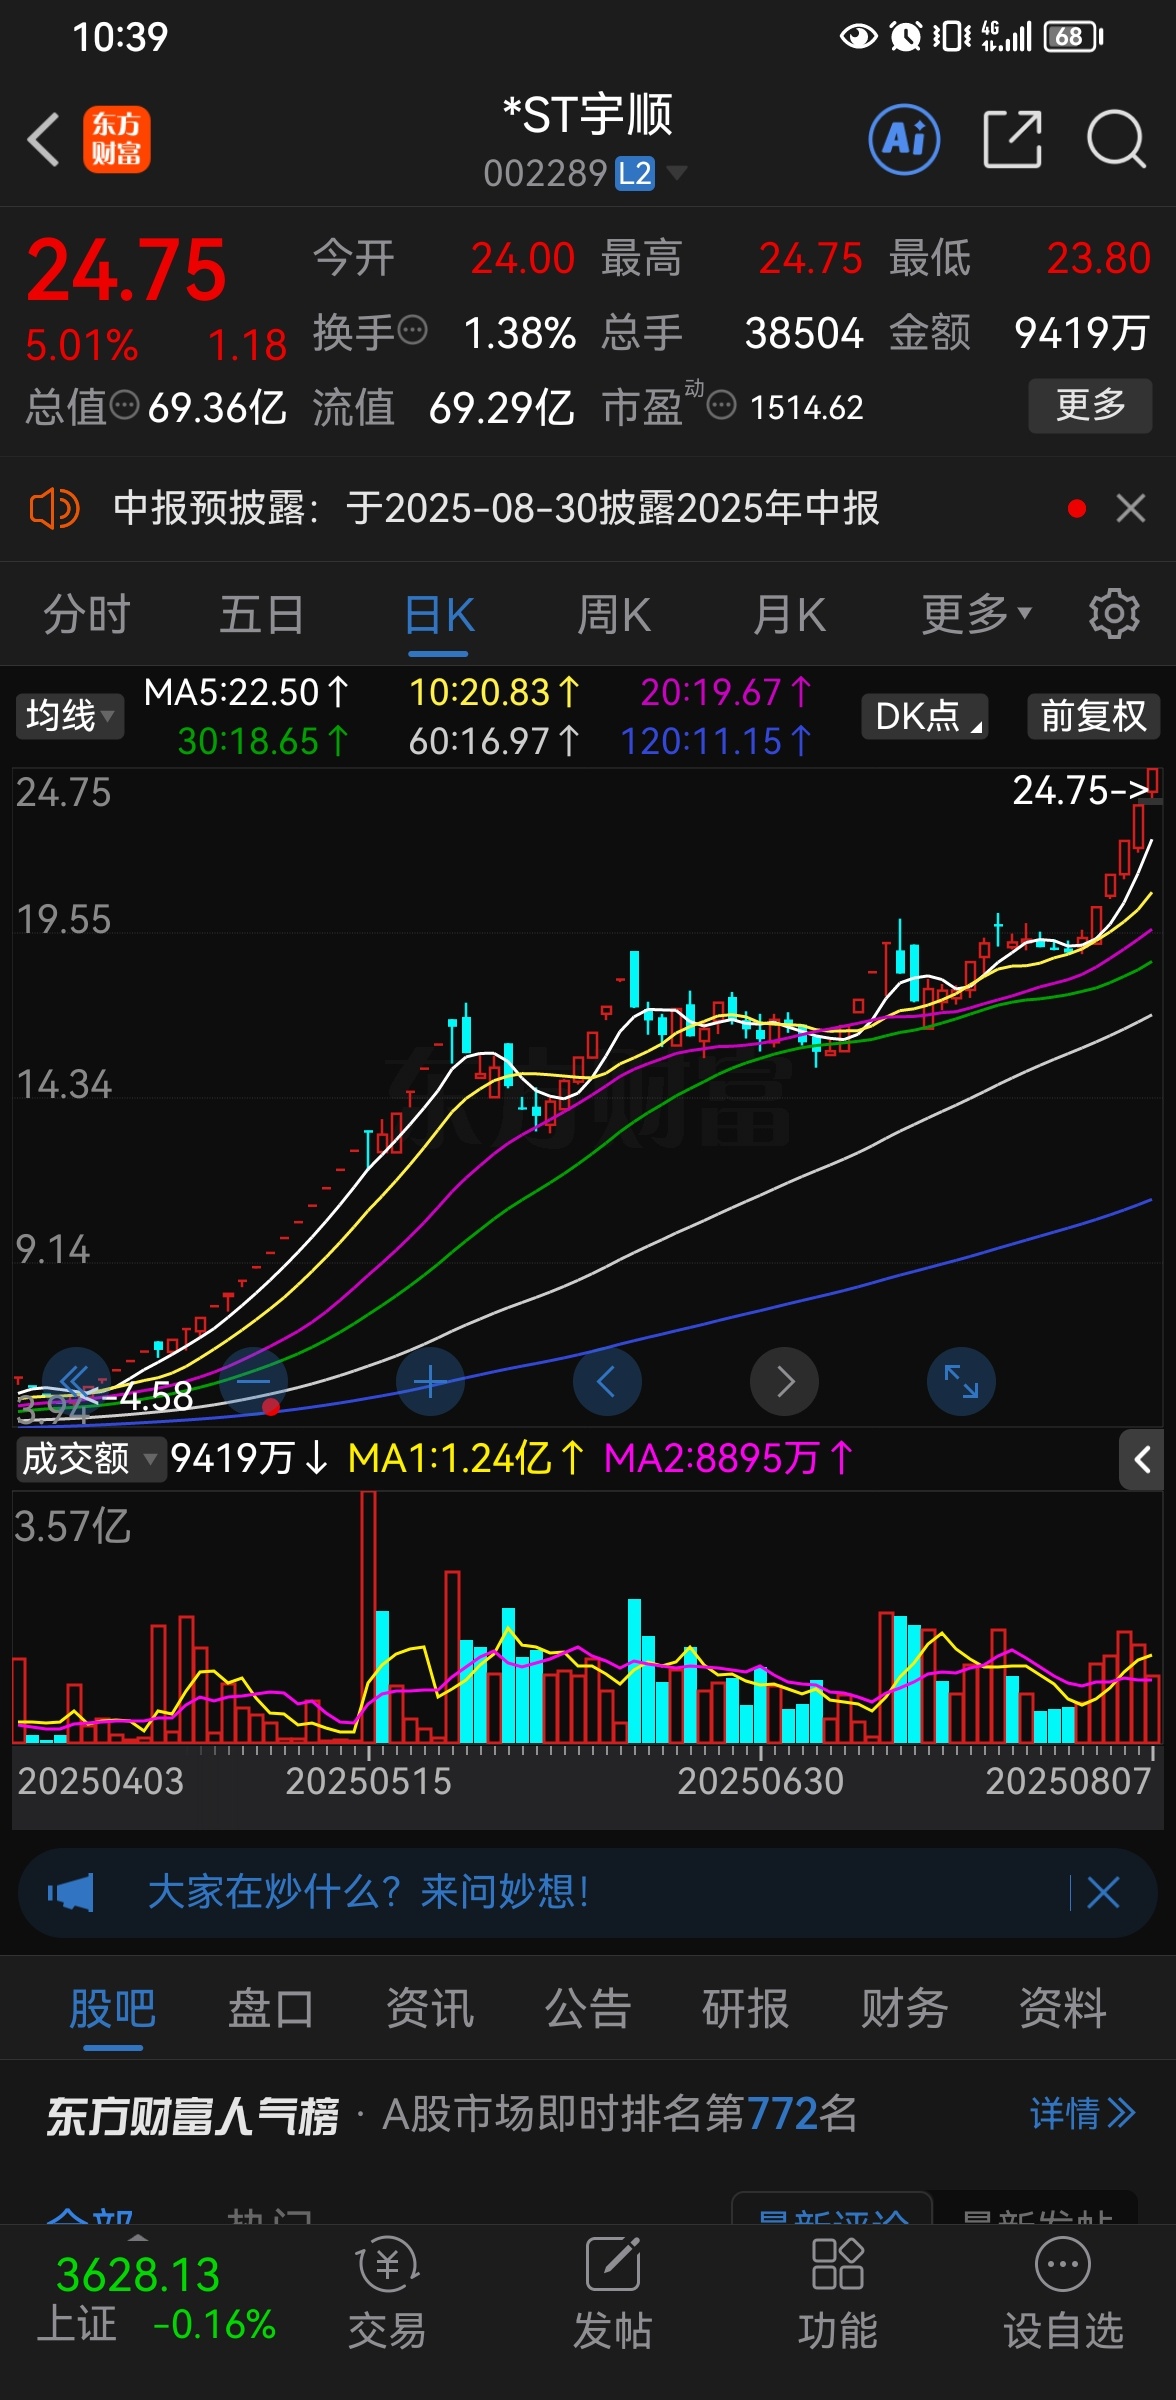This screenshot has height=2400, width=1176.
Task: Close the 妙想 banner with X
Action: pyautogui.click(x=1103, y=1892)
